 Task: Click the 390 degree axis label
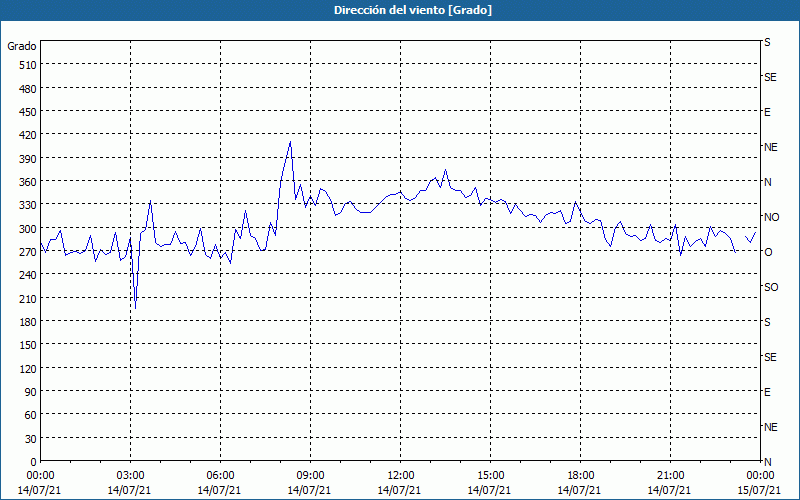[x=29, y=159]
